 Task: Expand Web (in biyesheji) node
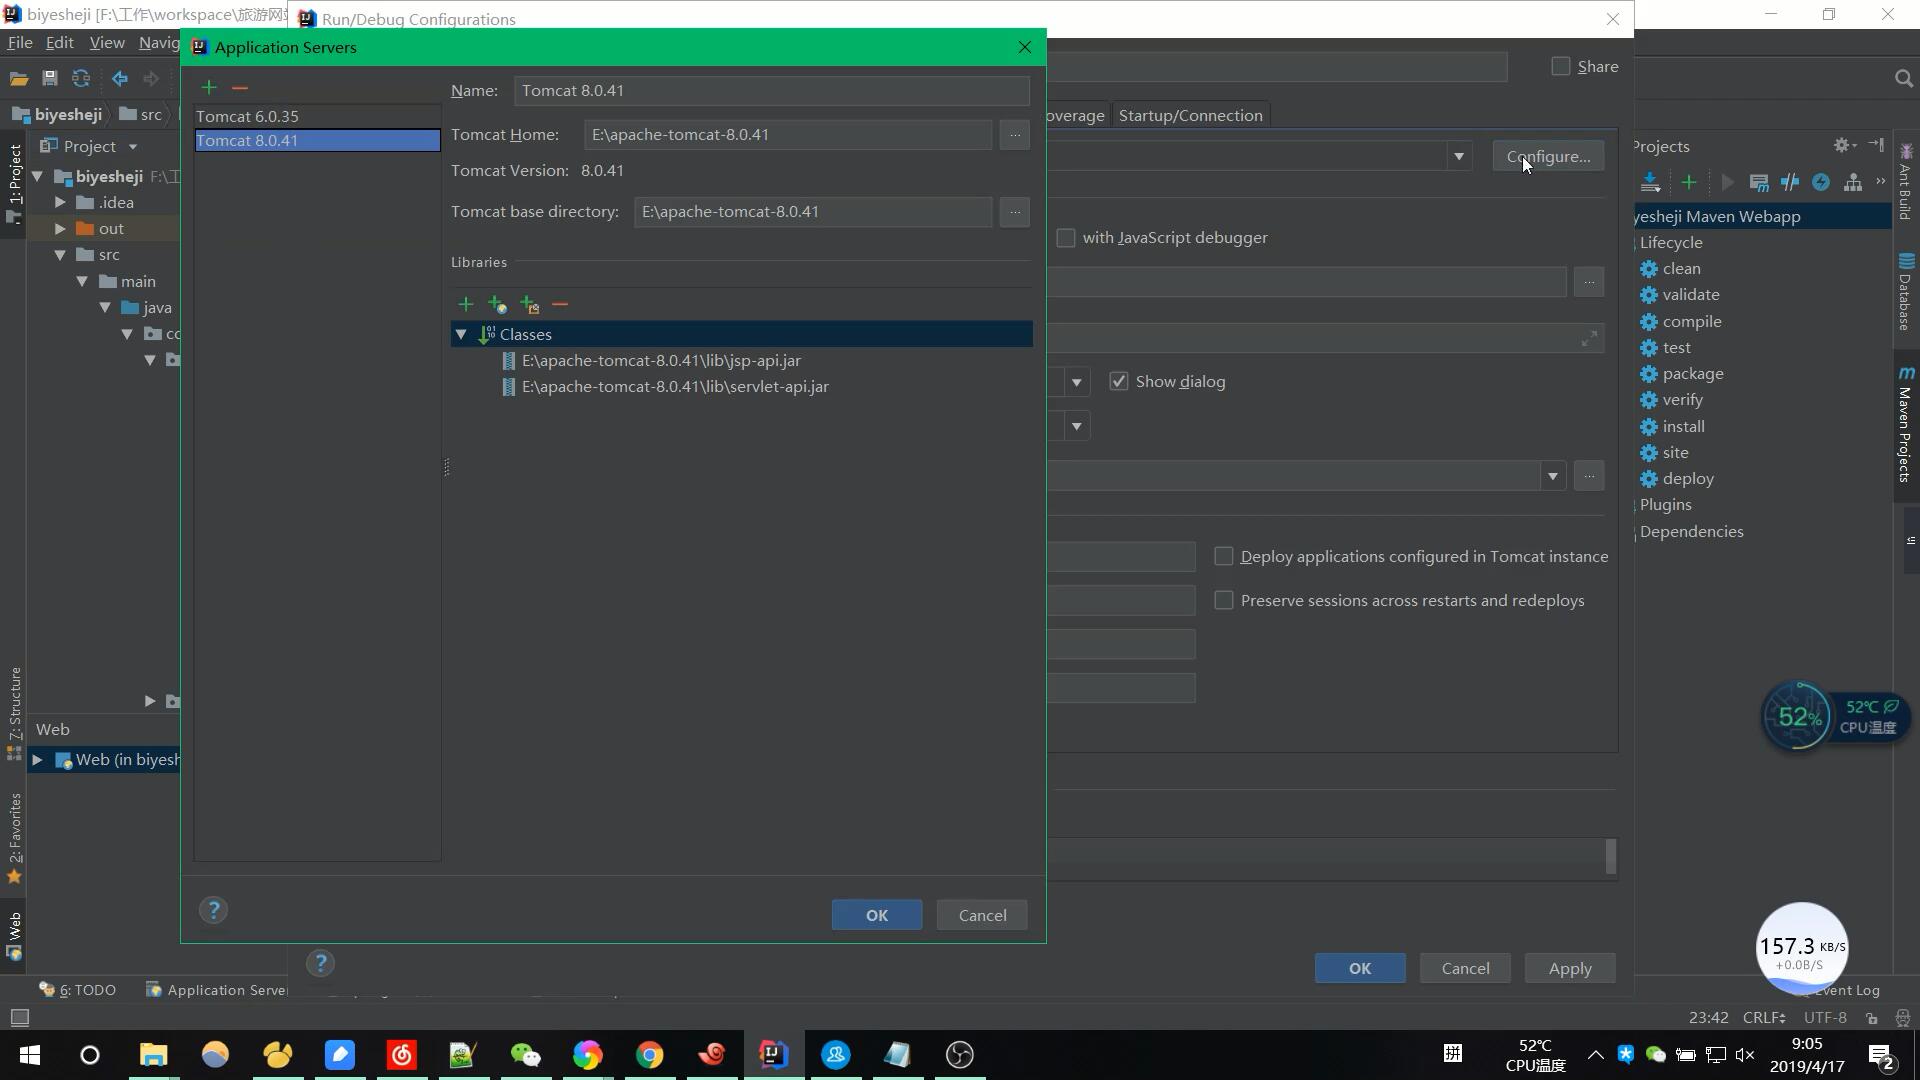(37, 760)
